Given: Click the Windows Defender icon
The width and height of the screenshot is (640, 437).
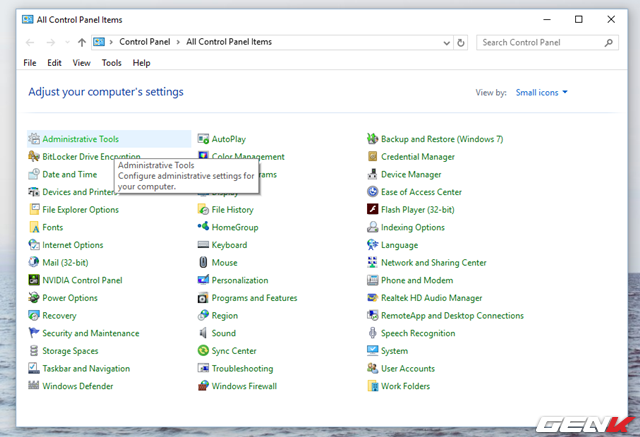Looking at the screenshot, I should (34, 386).
